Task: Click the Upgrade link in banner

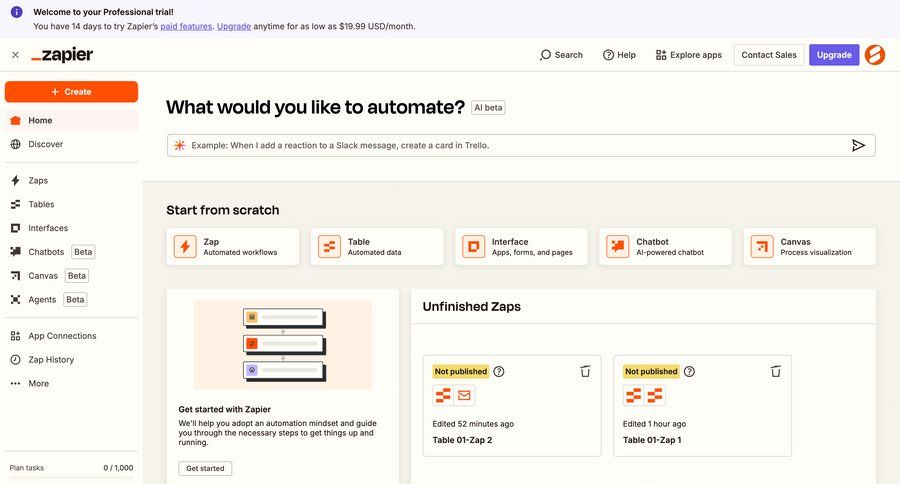Action: pyautogui.click(x=234, y=26)
